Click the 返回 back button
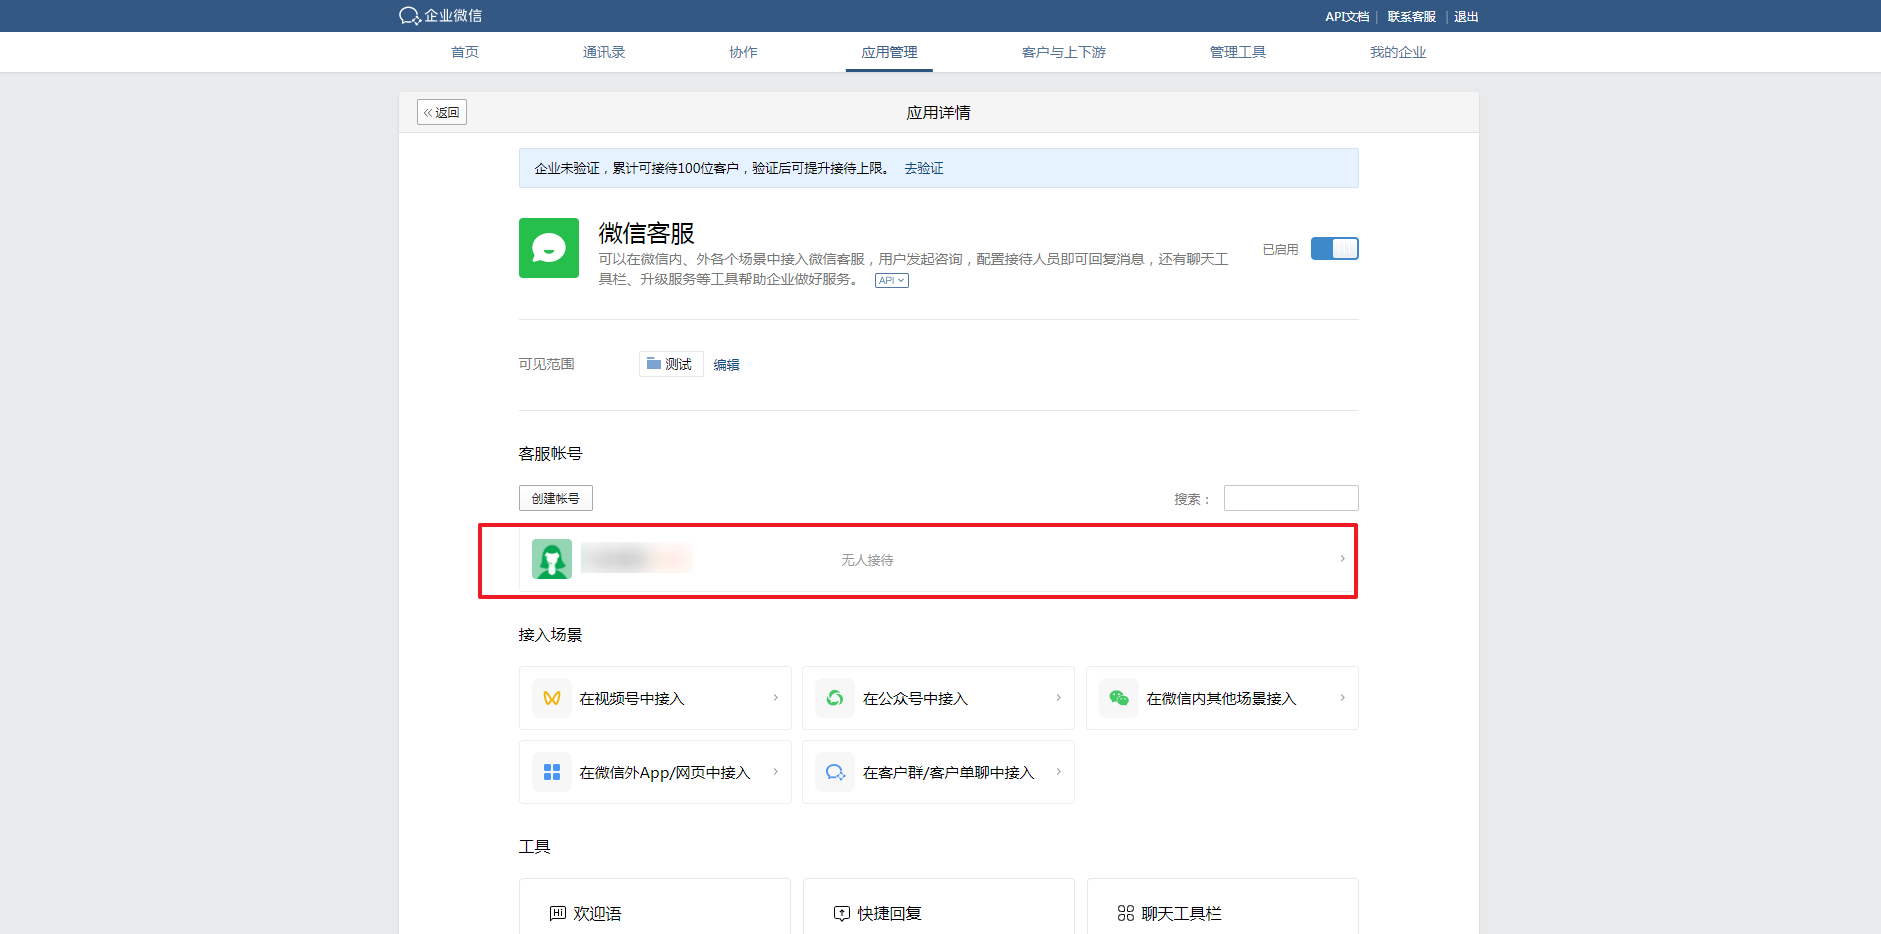Viewport: 1881px width, 934px height. click(x=442, y=112)
